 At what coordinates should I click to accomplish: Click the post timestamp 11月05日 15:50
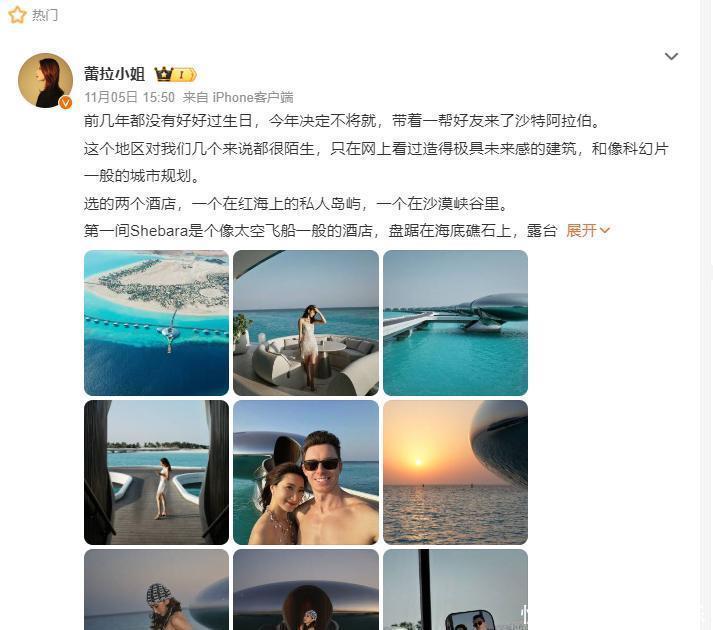coord(129,97)
